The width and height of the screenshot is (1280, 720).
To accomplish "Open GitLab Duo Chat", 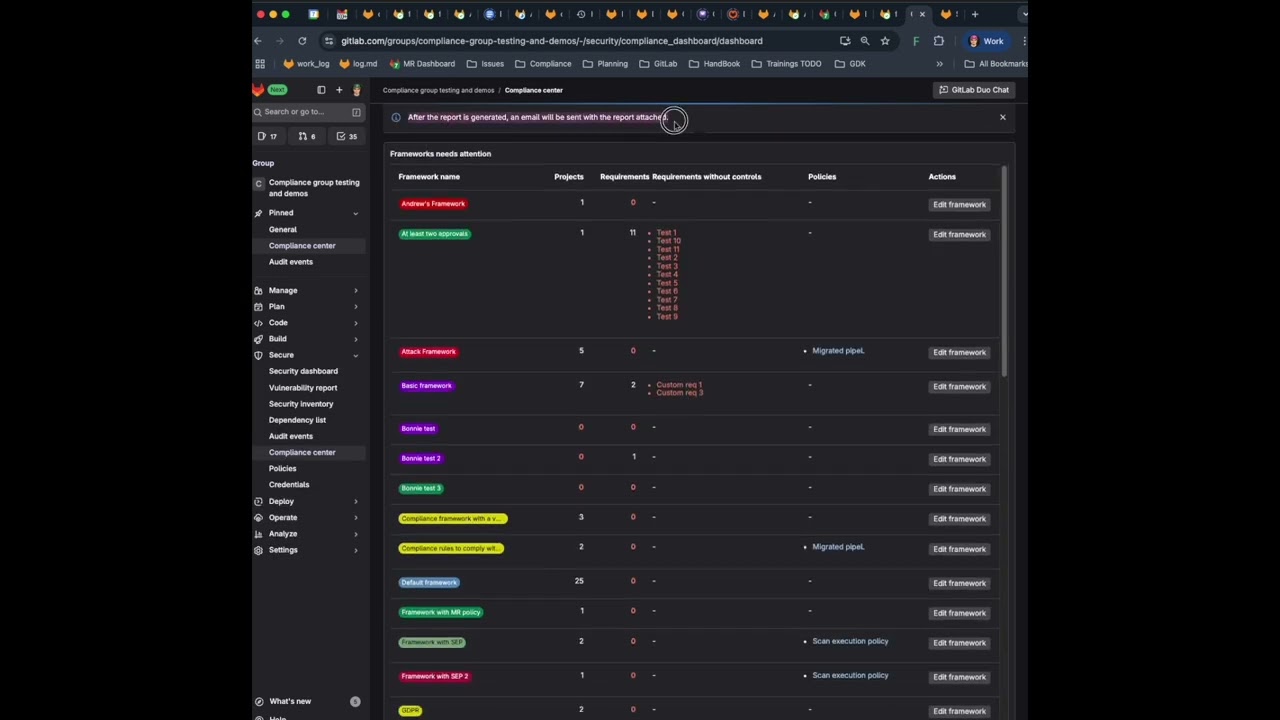I will (x=974, y=90).
